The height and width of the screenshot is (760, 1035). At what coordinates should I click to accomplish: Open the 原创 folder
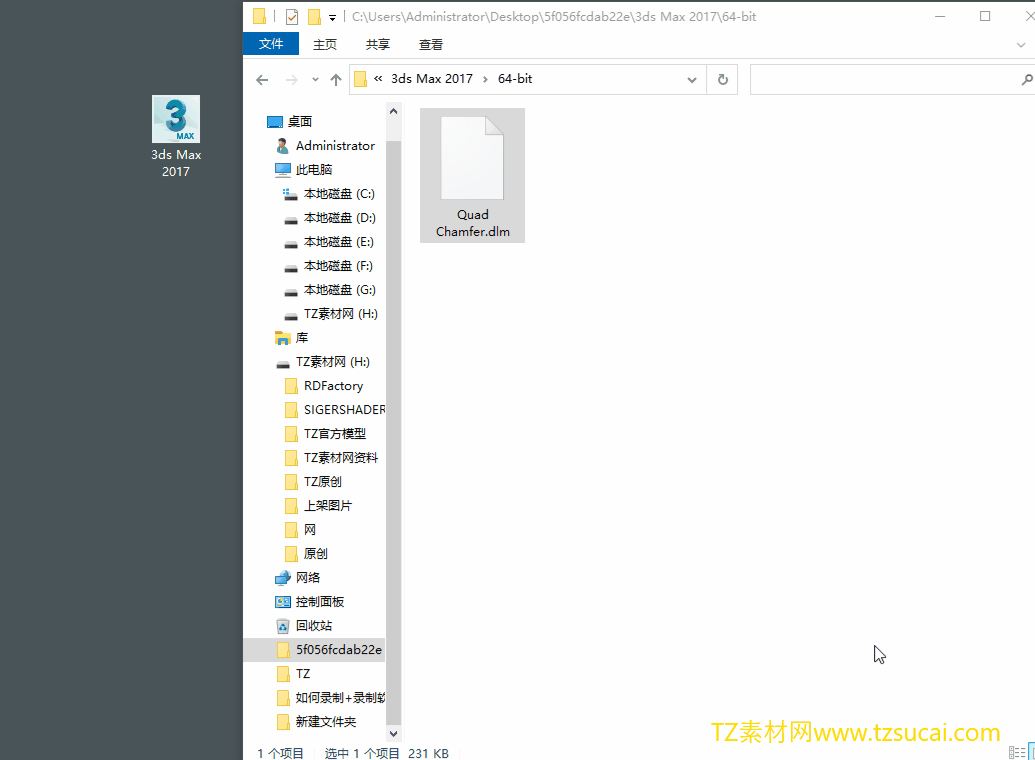[316, 554]
